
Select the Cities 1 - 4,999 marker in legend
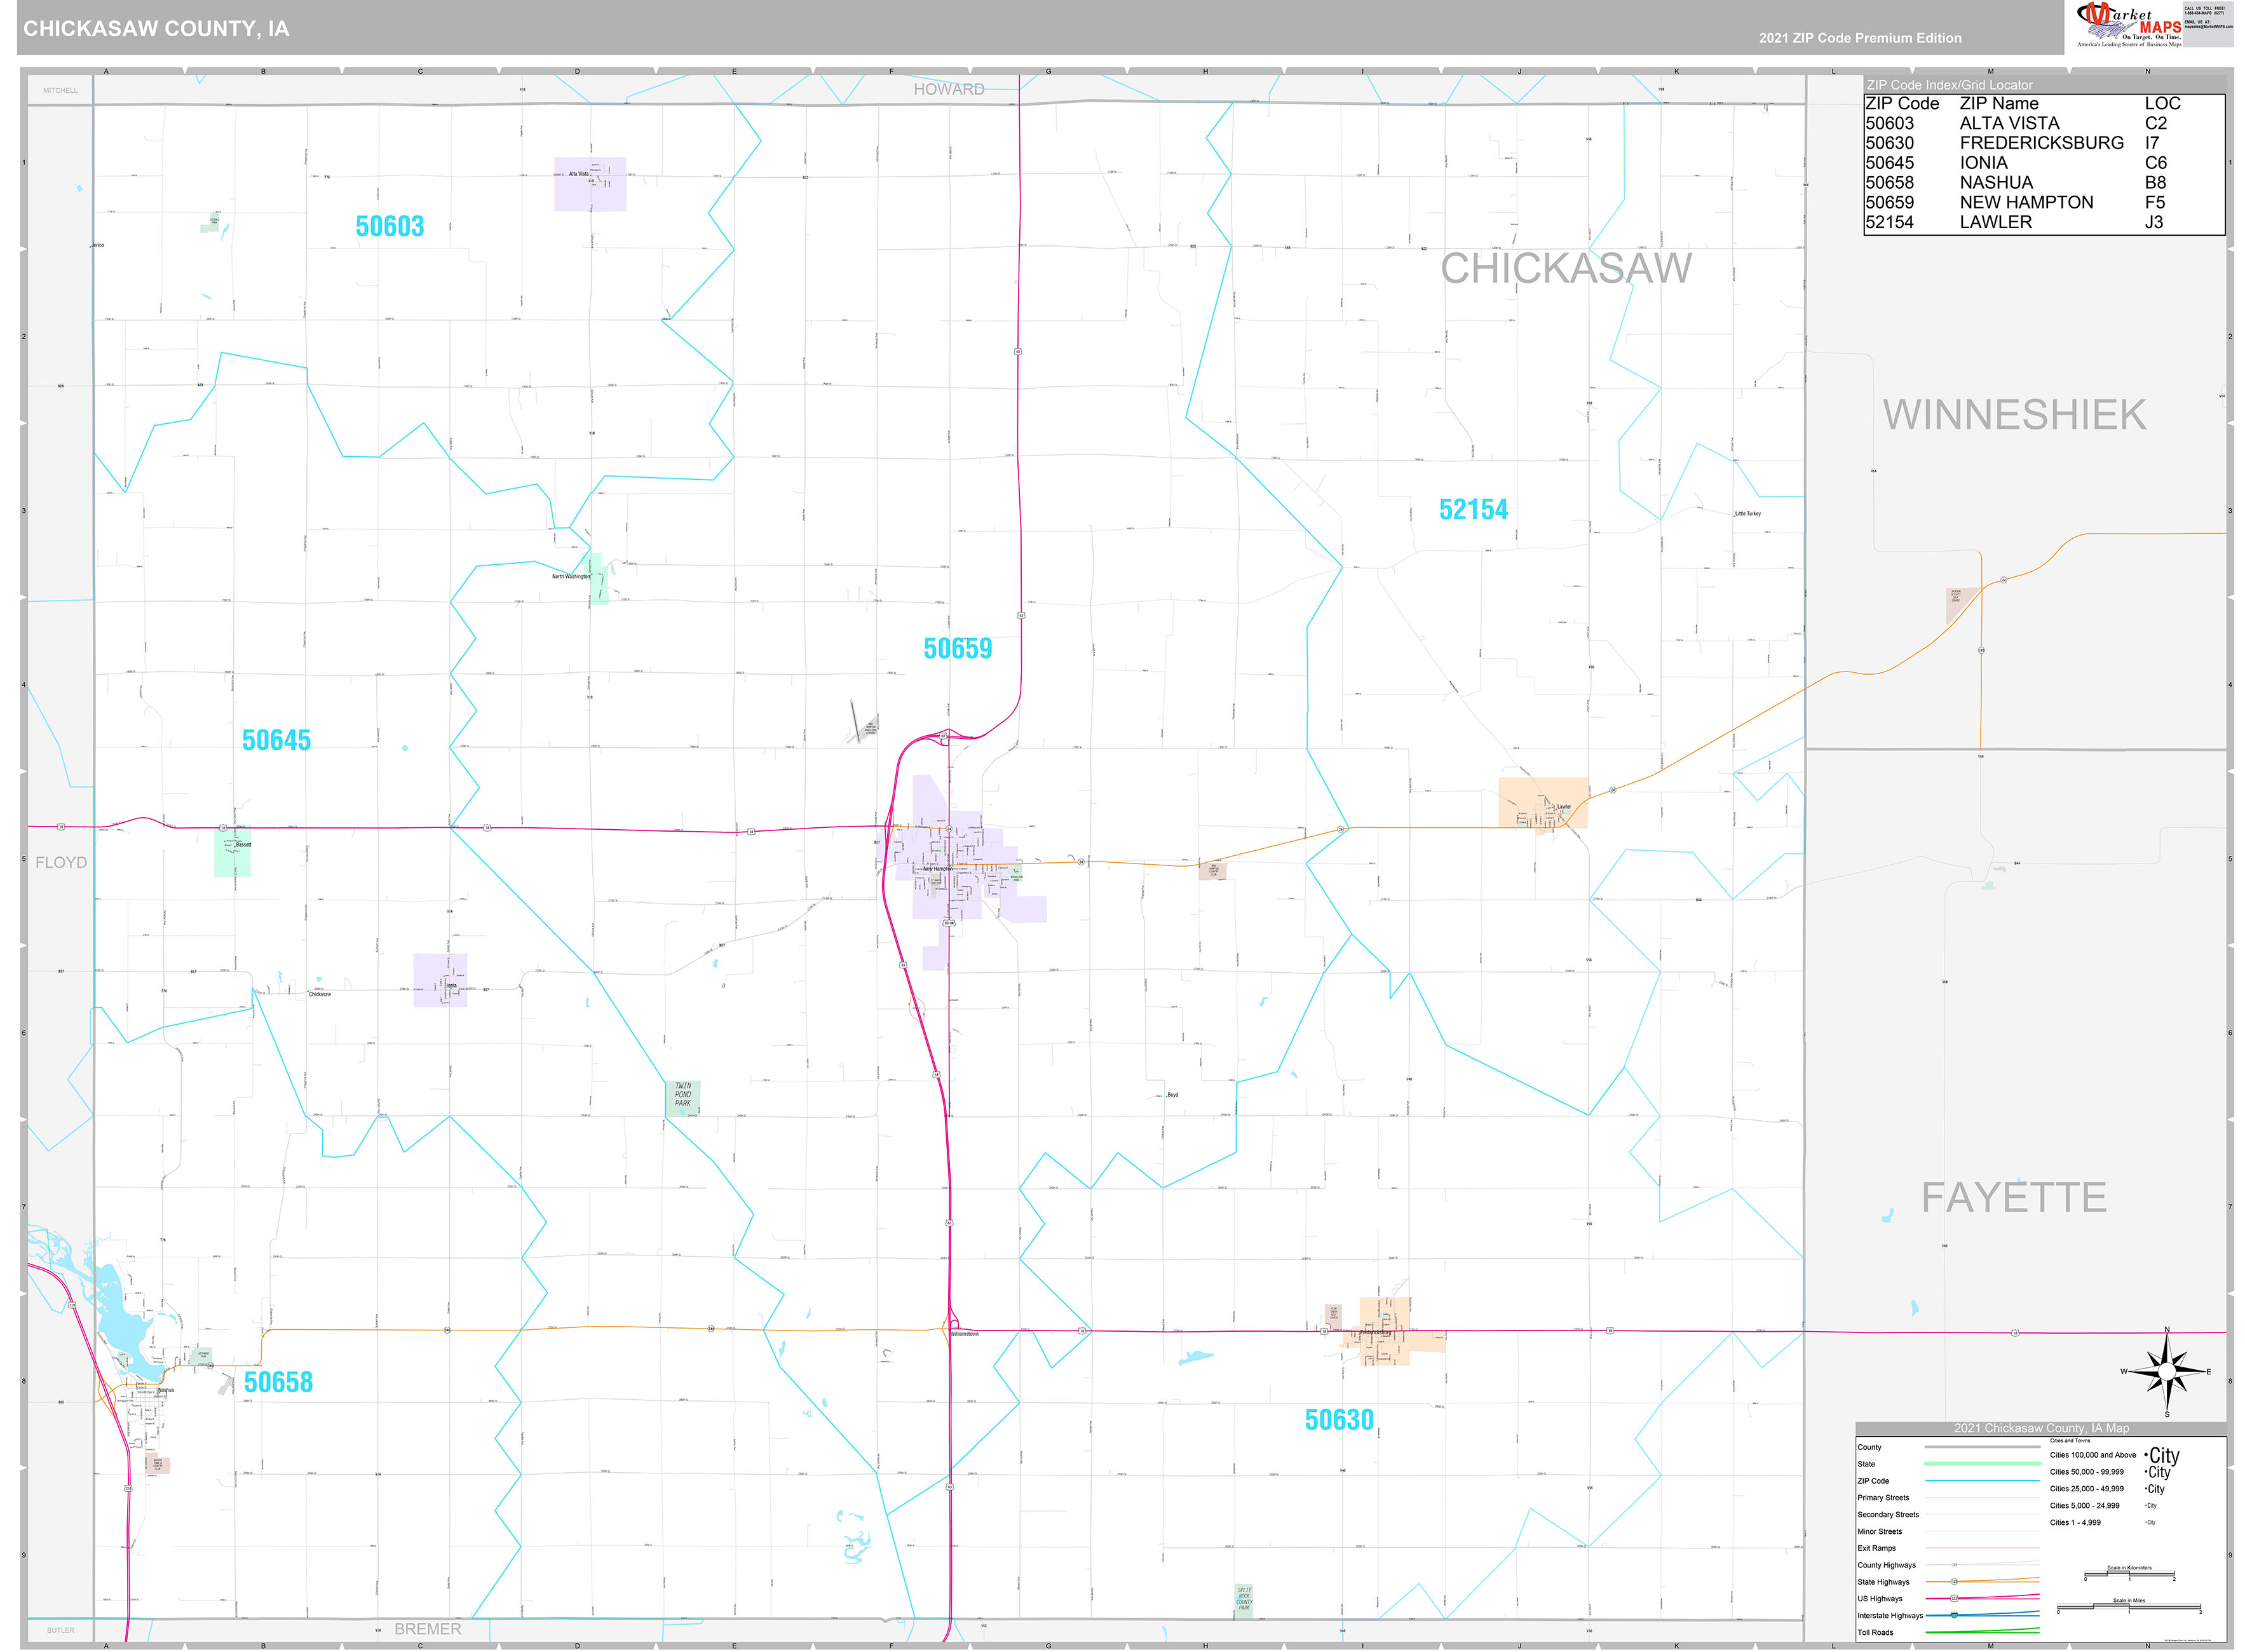2150,1522
